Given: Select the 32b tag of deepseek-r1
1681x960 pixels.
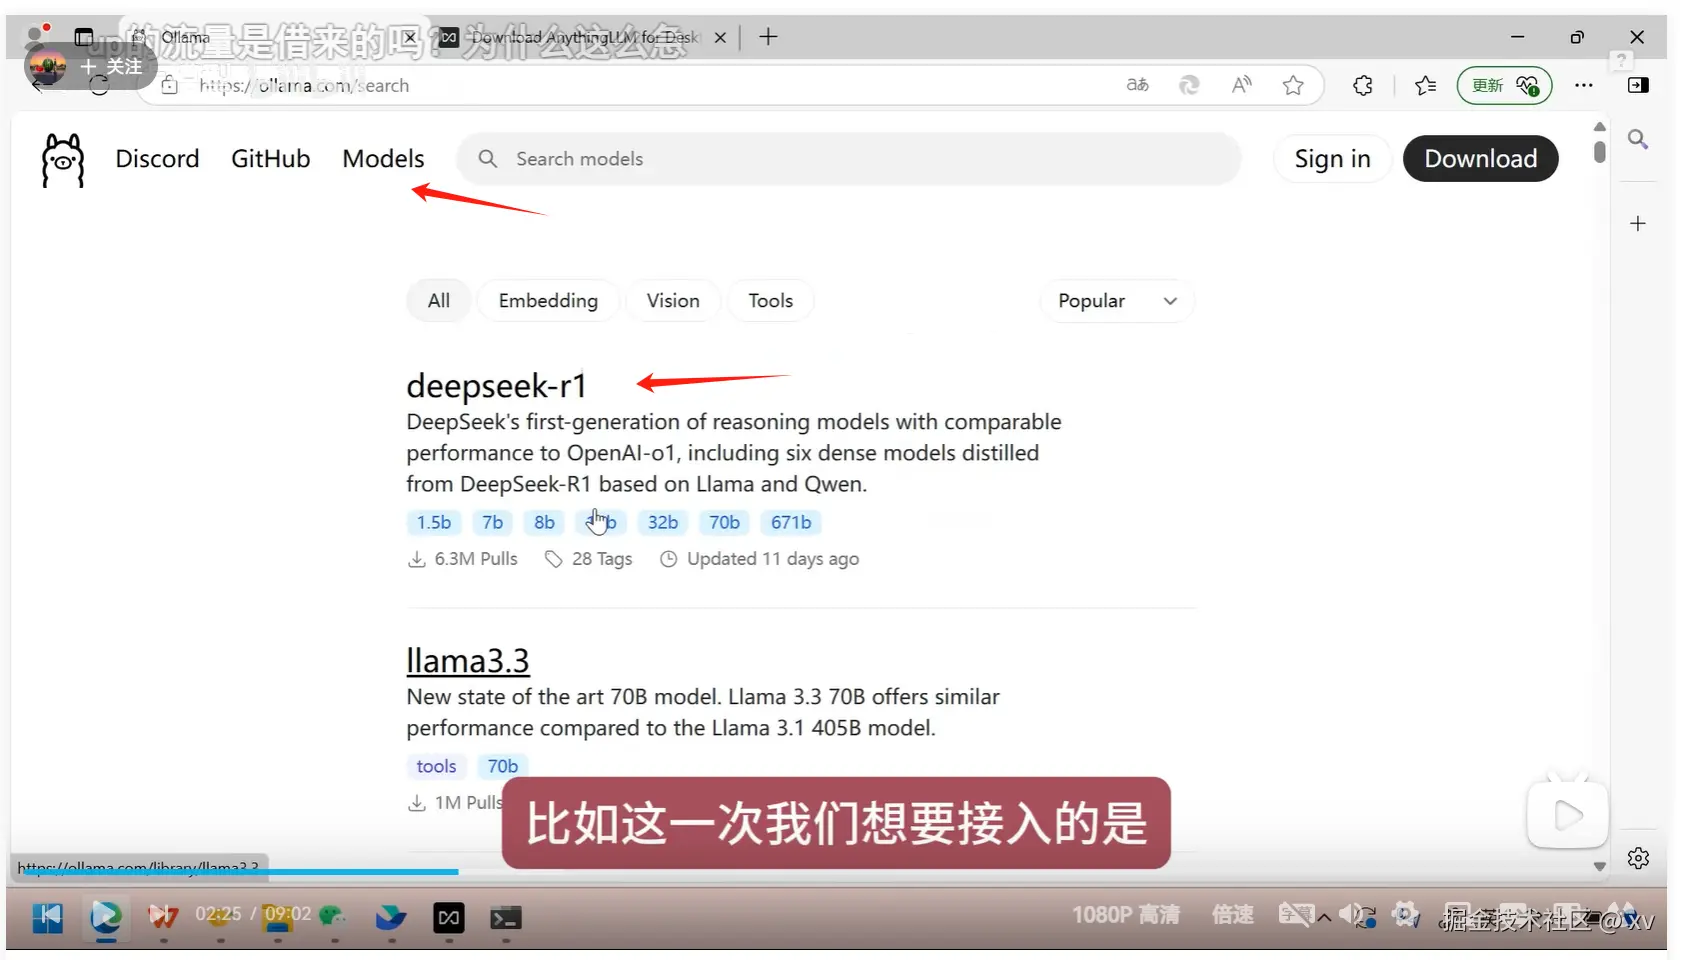Looking at the screenshot, I should coord(663,523).
